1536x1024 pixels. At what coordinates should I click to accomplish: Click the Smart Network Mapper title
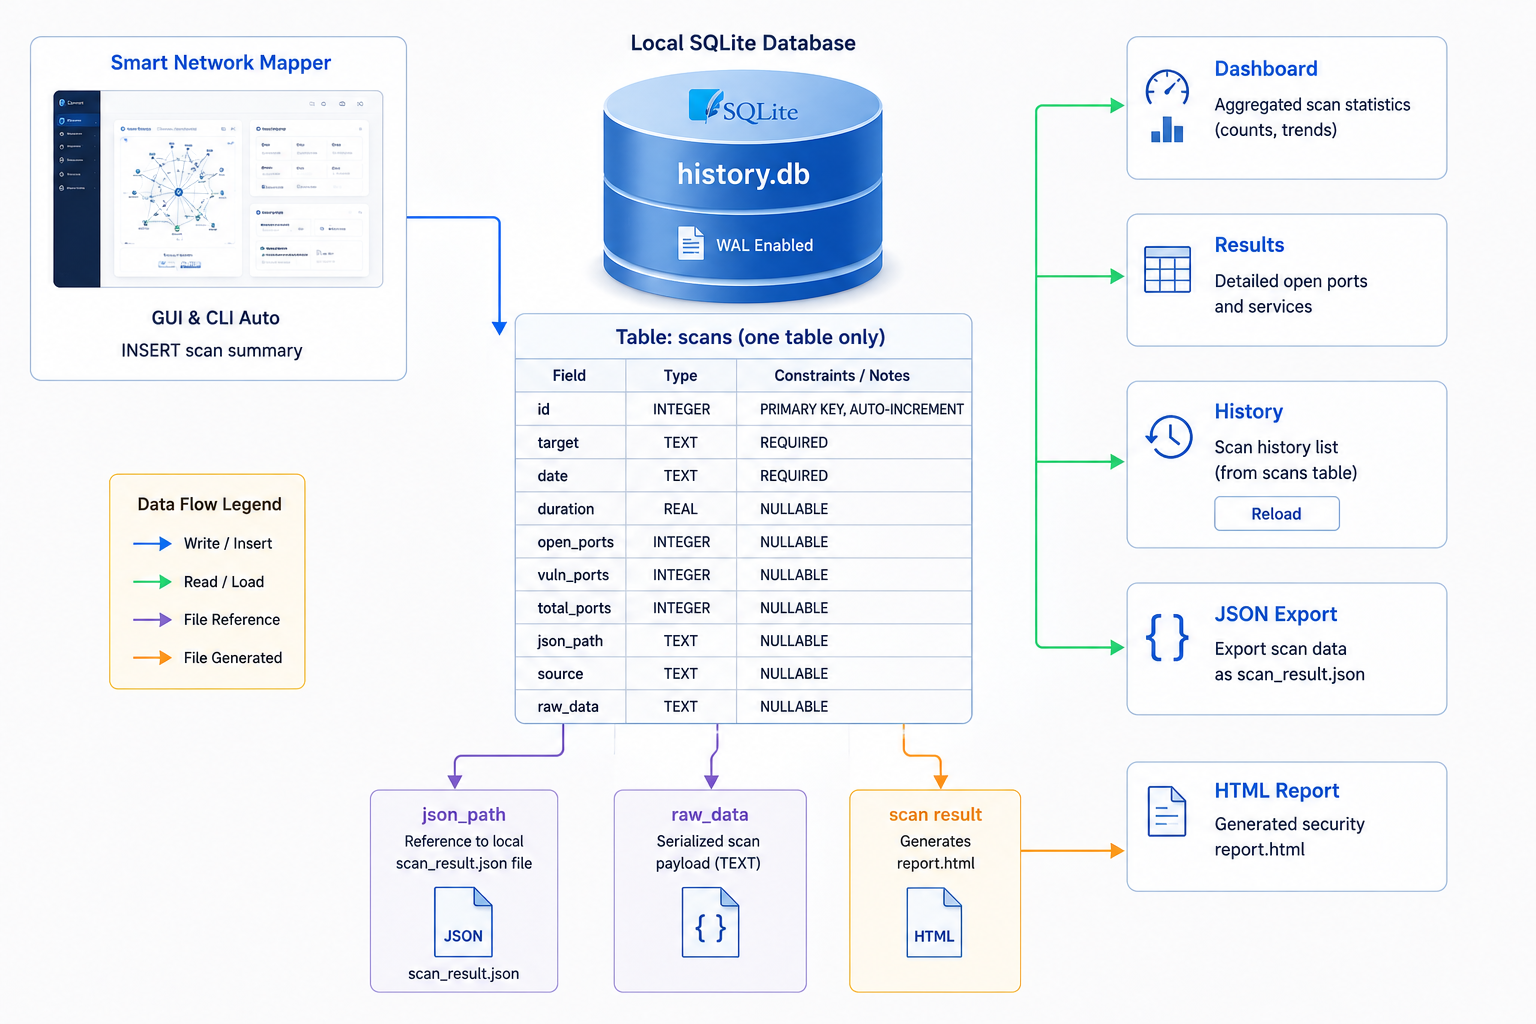click(x=221, y=63)
